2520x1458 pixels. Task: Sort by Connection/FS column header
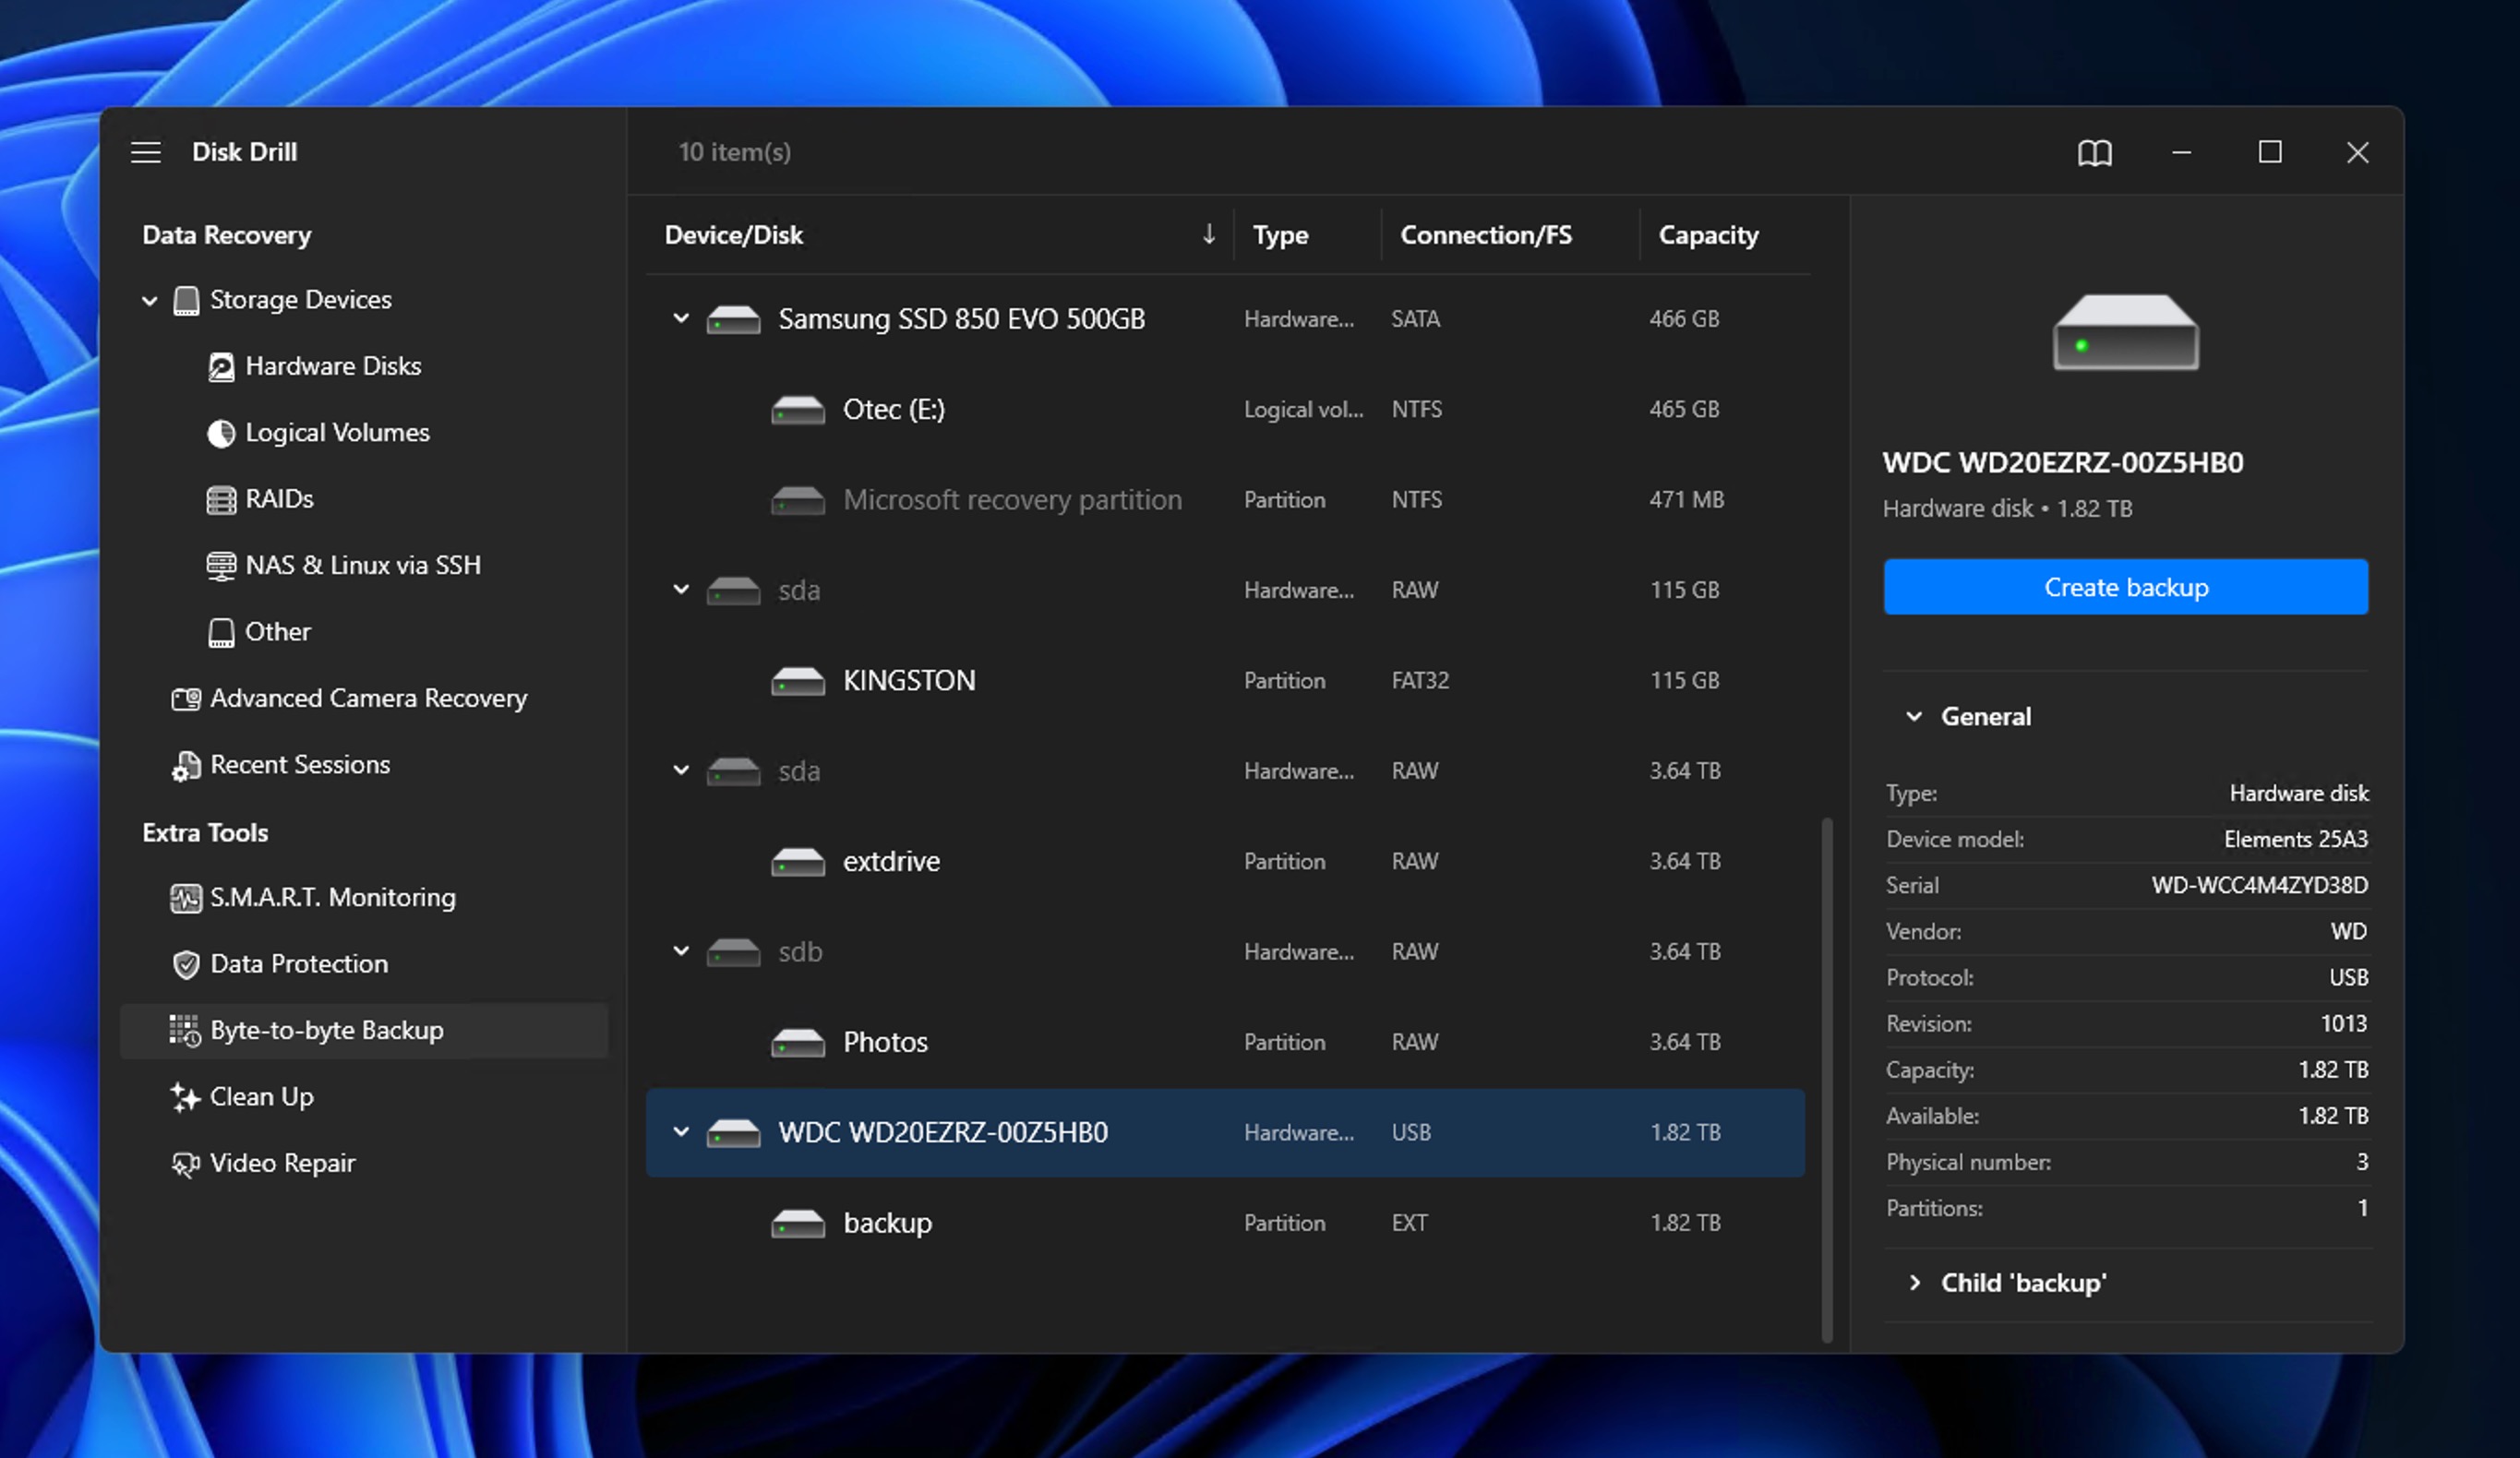coord(1485,235)
